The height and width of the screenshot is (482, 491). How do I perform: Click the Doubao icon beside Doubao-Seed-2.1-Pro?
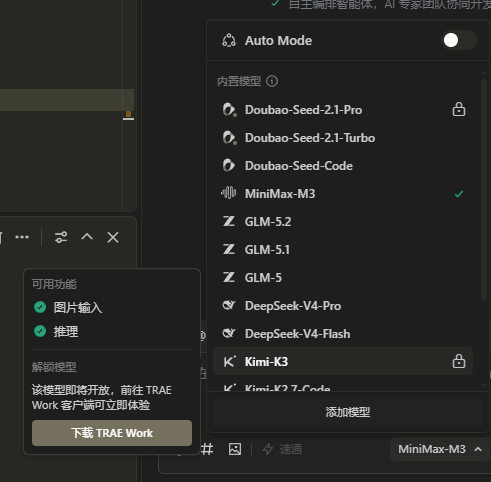(229, 110)
